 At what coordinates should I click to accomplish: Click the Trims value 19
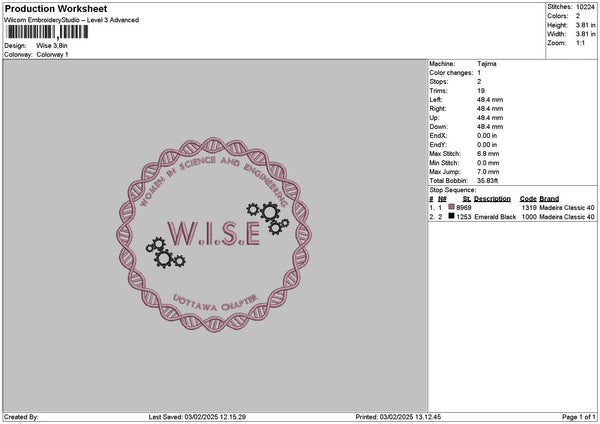(x=481, y=91)
